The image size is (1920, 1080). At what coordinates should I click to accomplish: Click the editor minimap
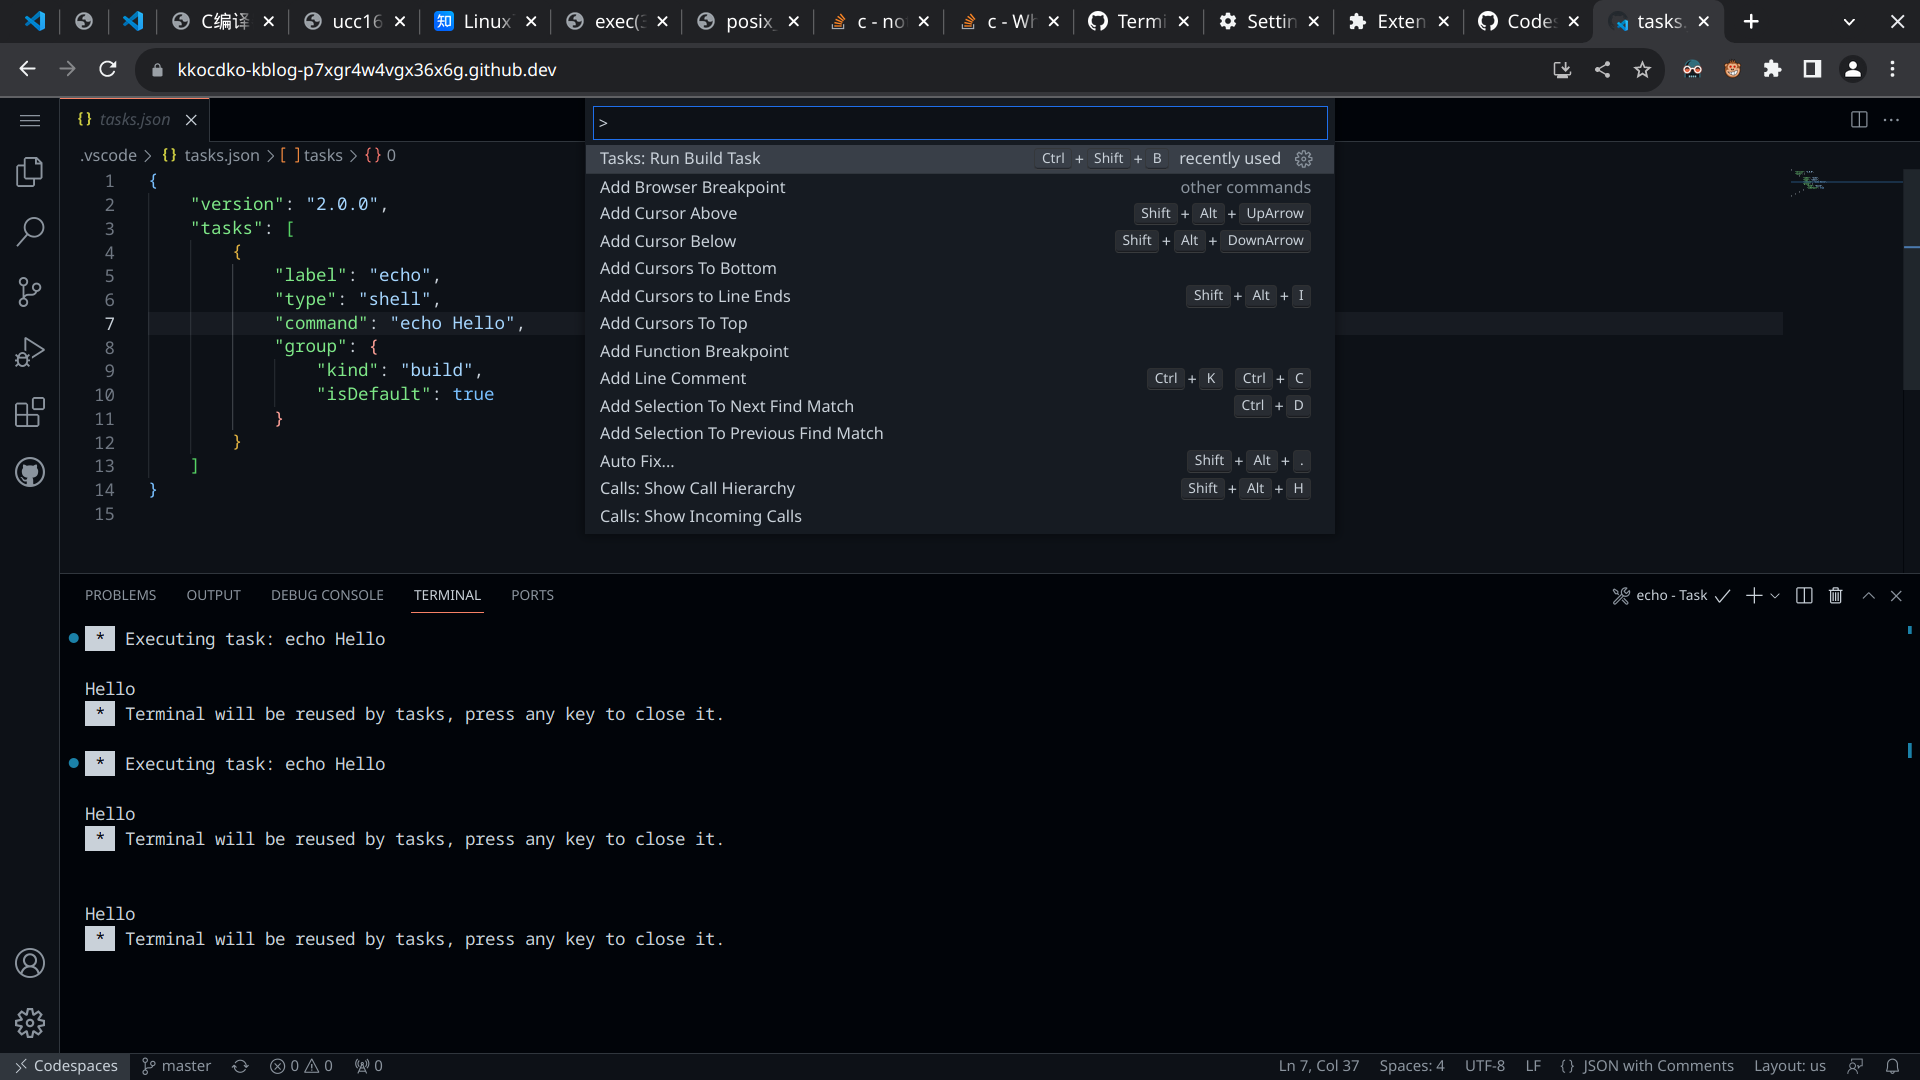[x=1846, y=182]
